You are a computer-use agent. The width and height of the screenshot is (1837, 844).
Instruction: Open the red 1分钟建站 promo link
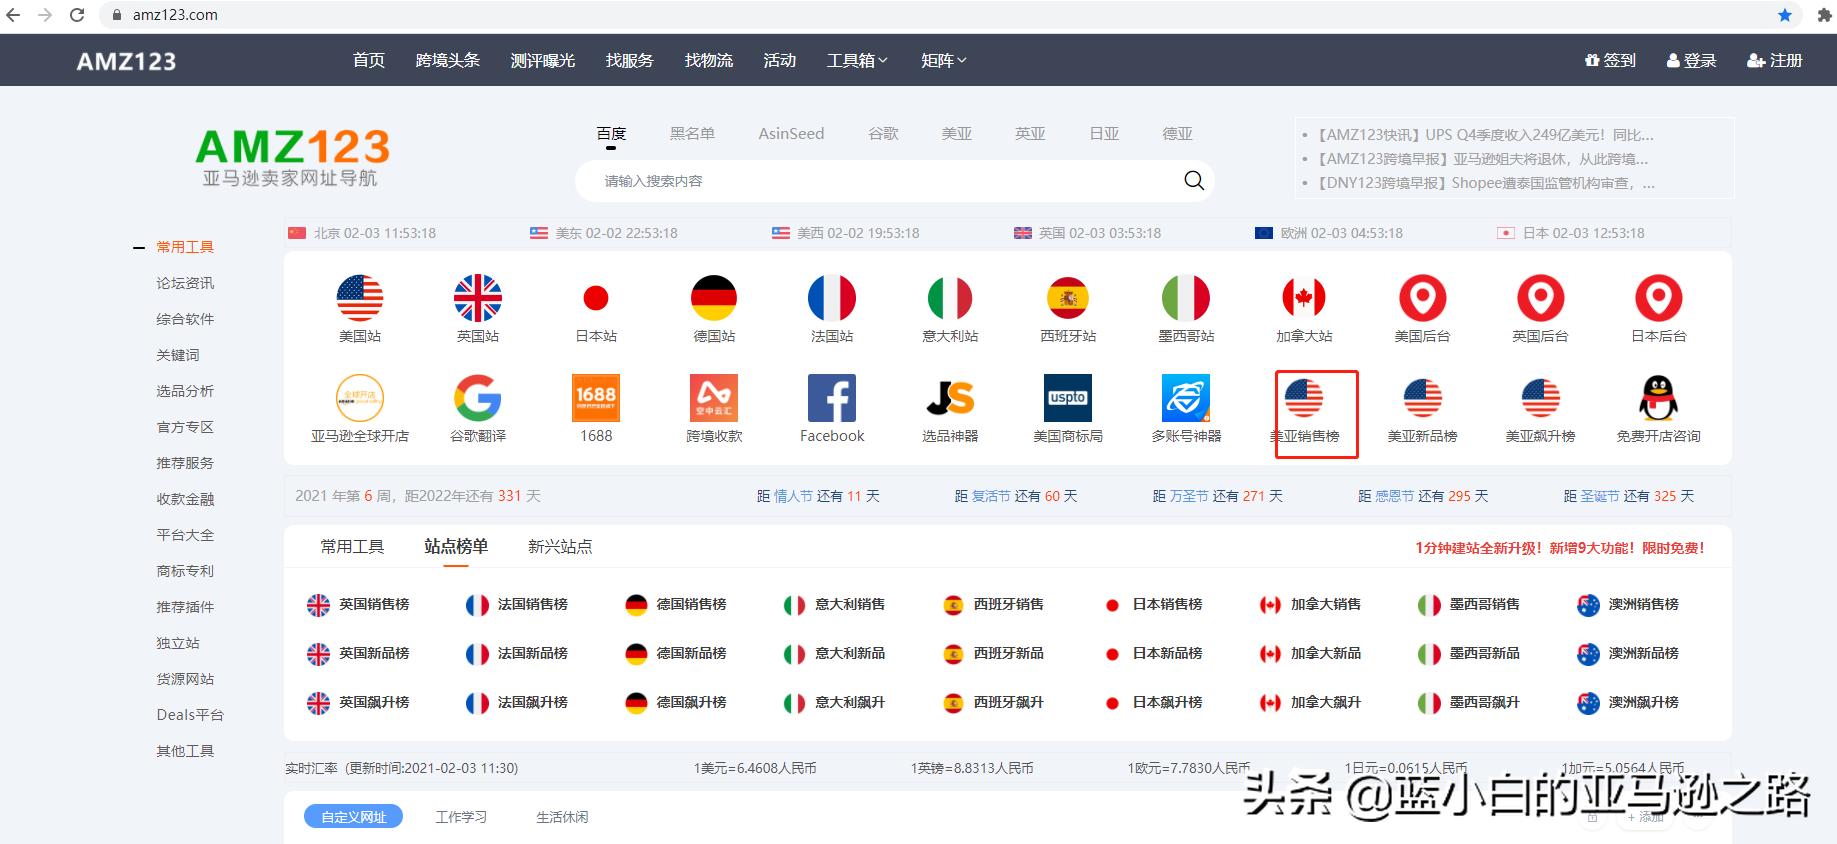1560,548
